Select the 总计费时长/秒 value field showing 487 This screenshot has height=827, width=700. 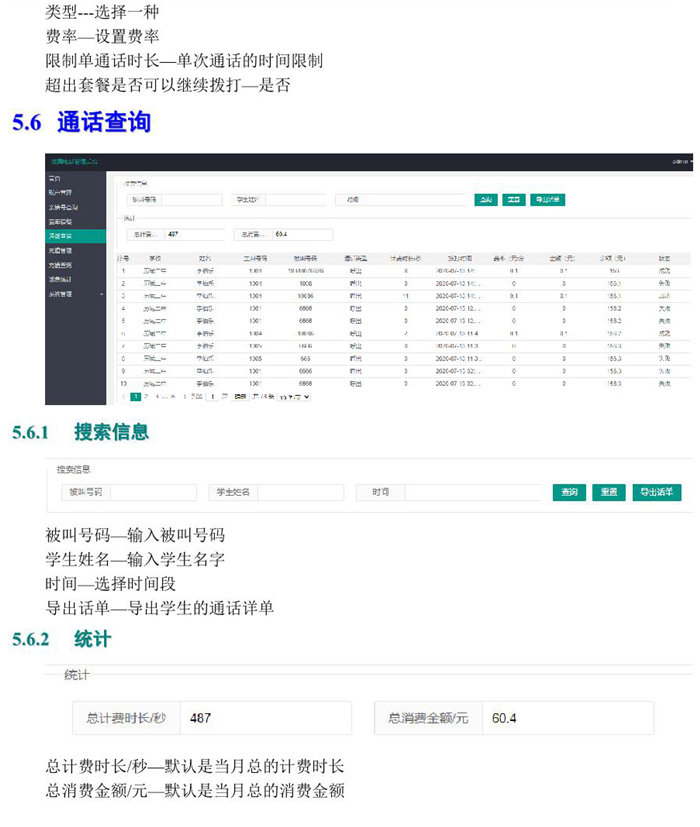coord(264,718)
